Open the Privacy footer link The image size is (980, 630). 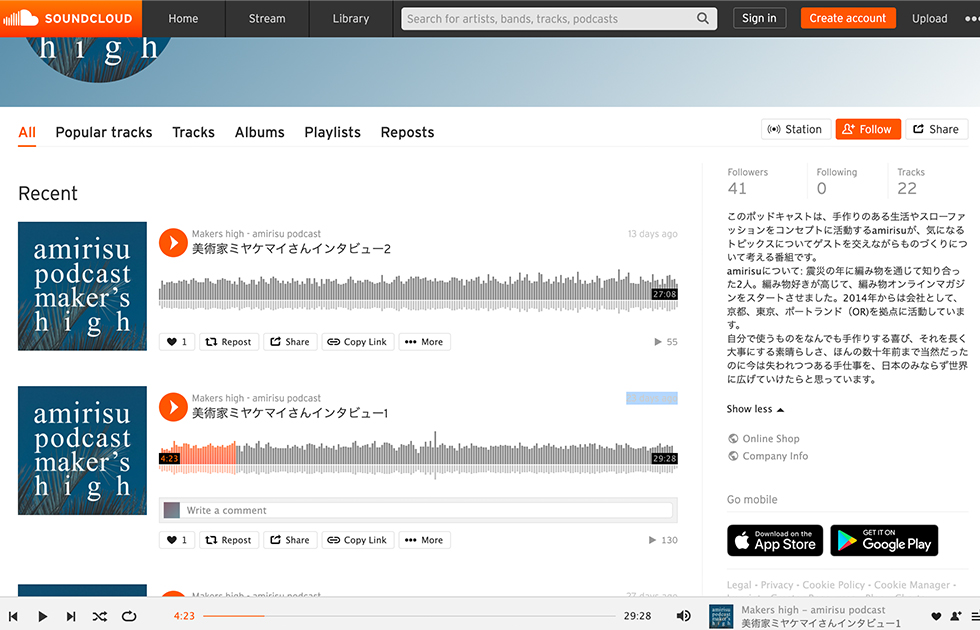click(776, 585)
